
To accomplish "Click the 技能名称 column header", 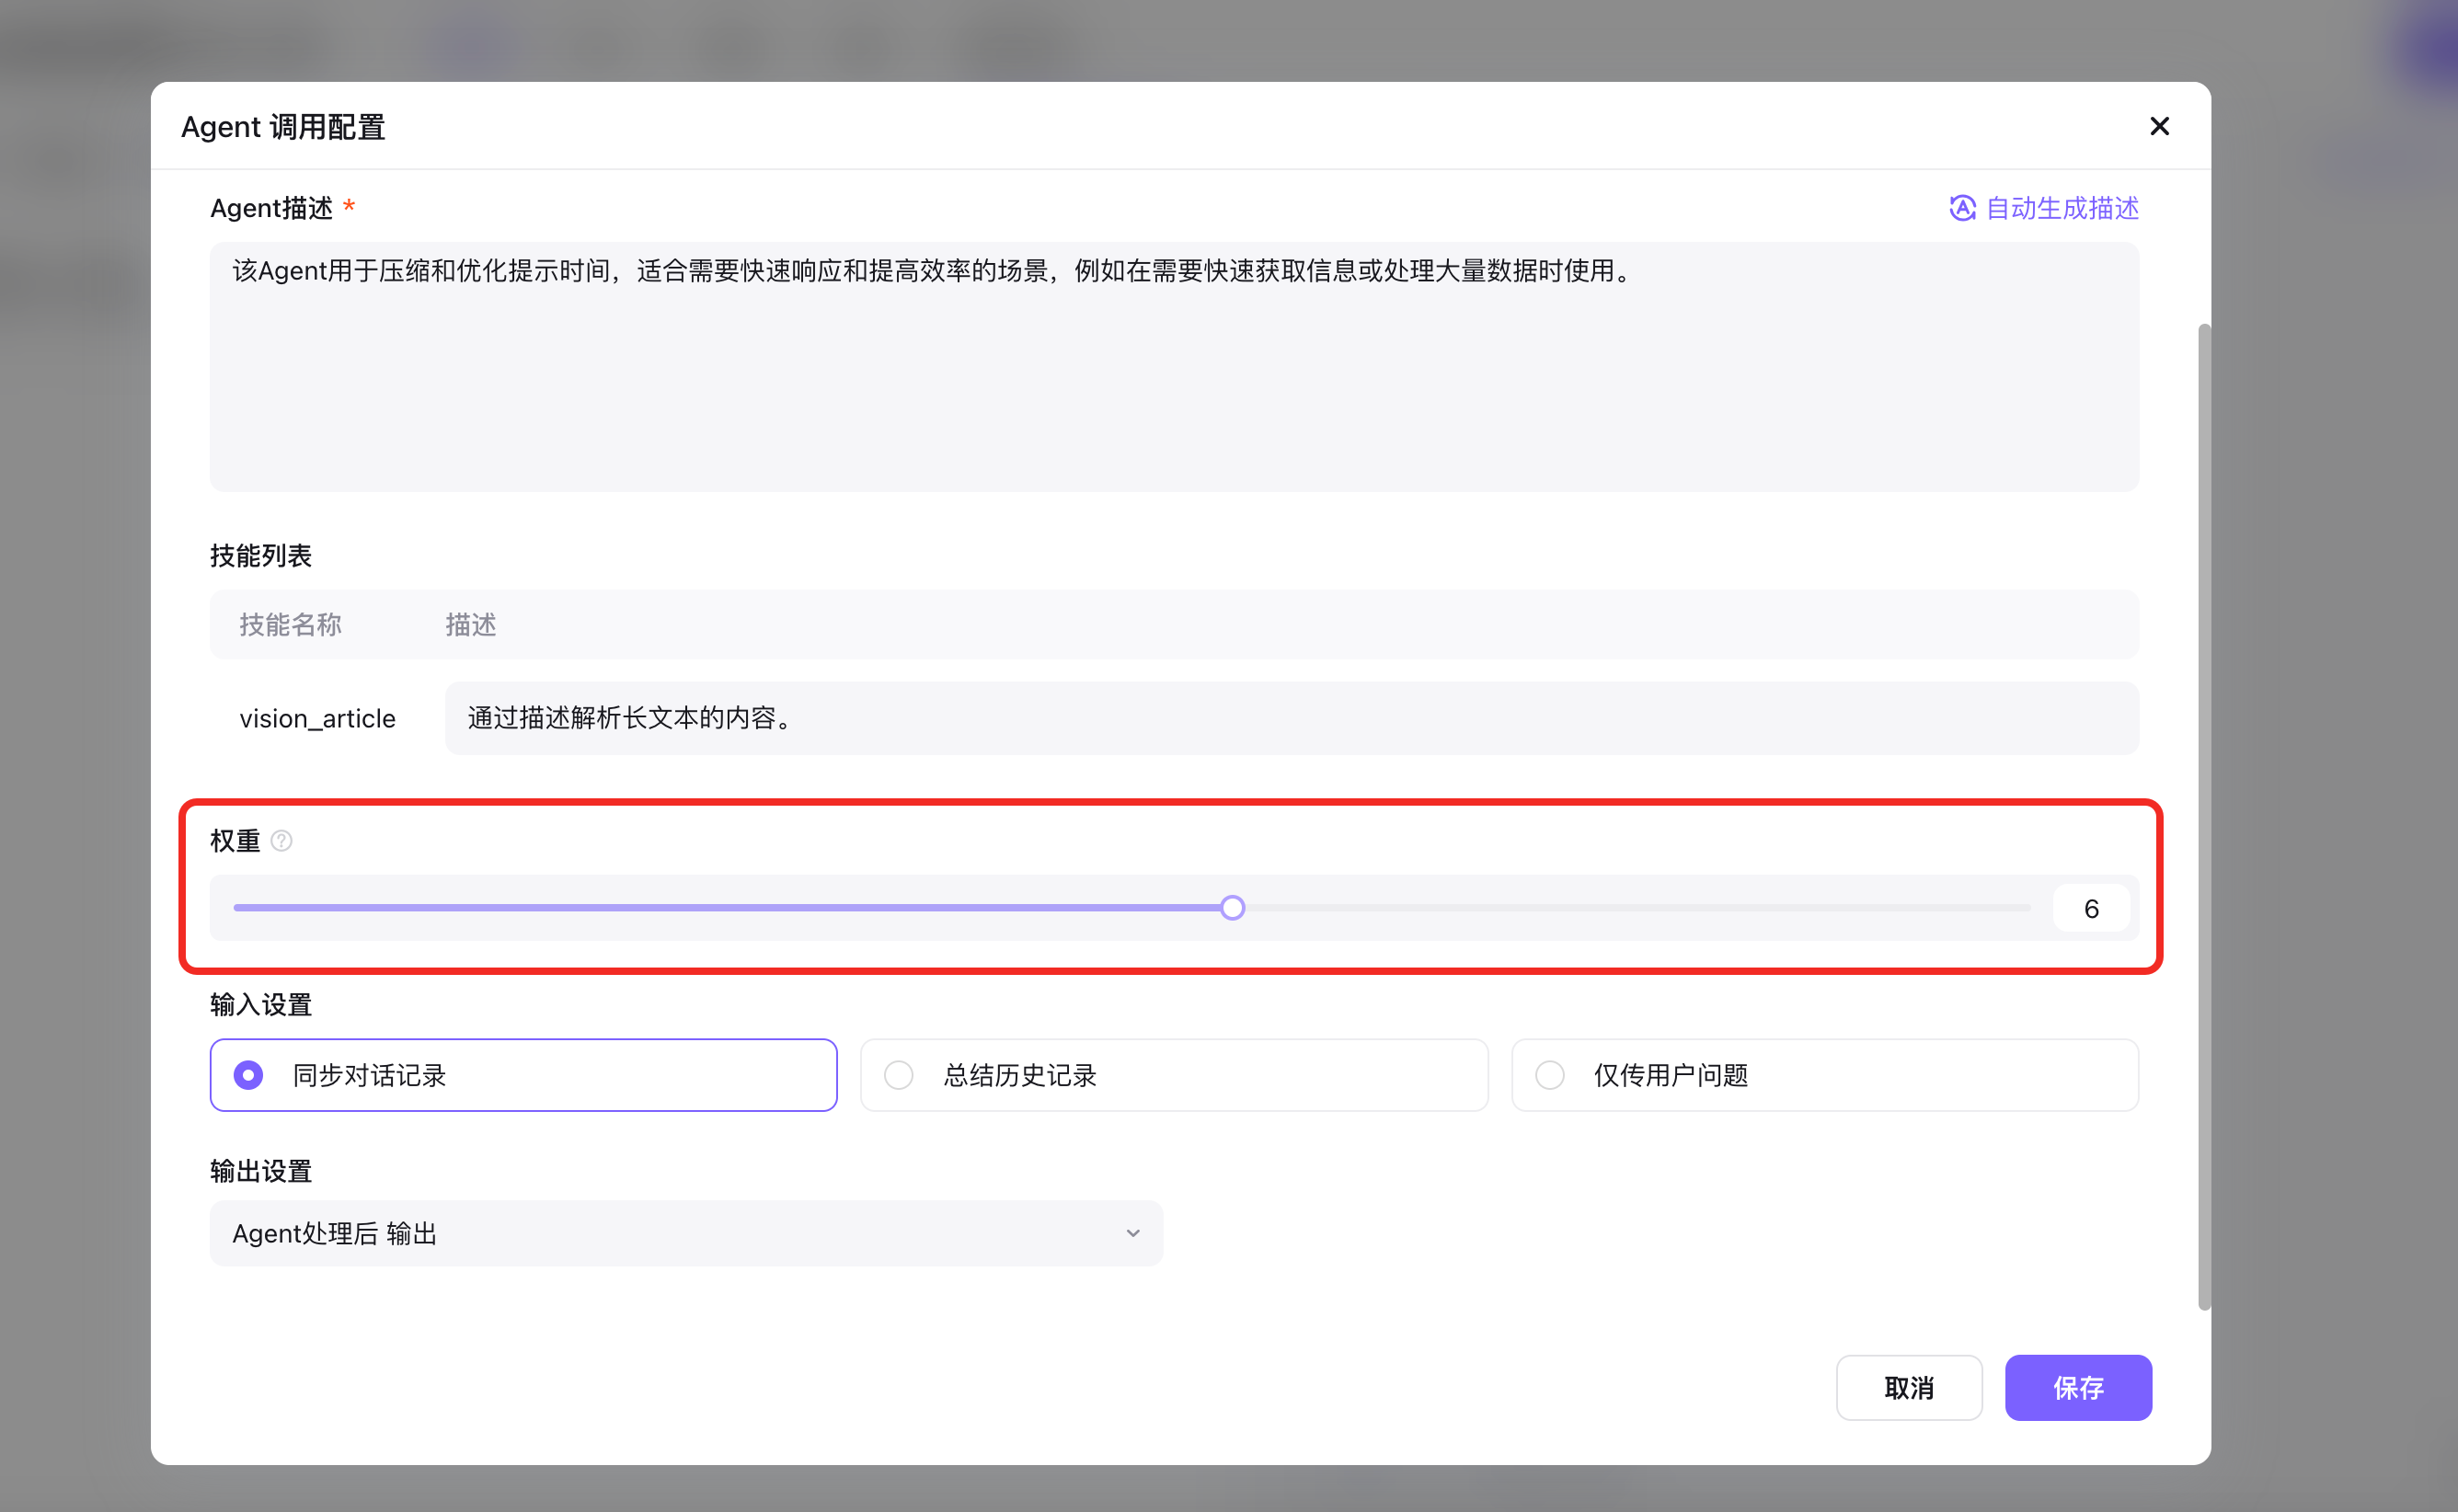I will click(x=290, y=625).
